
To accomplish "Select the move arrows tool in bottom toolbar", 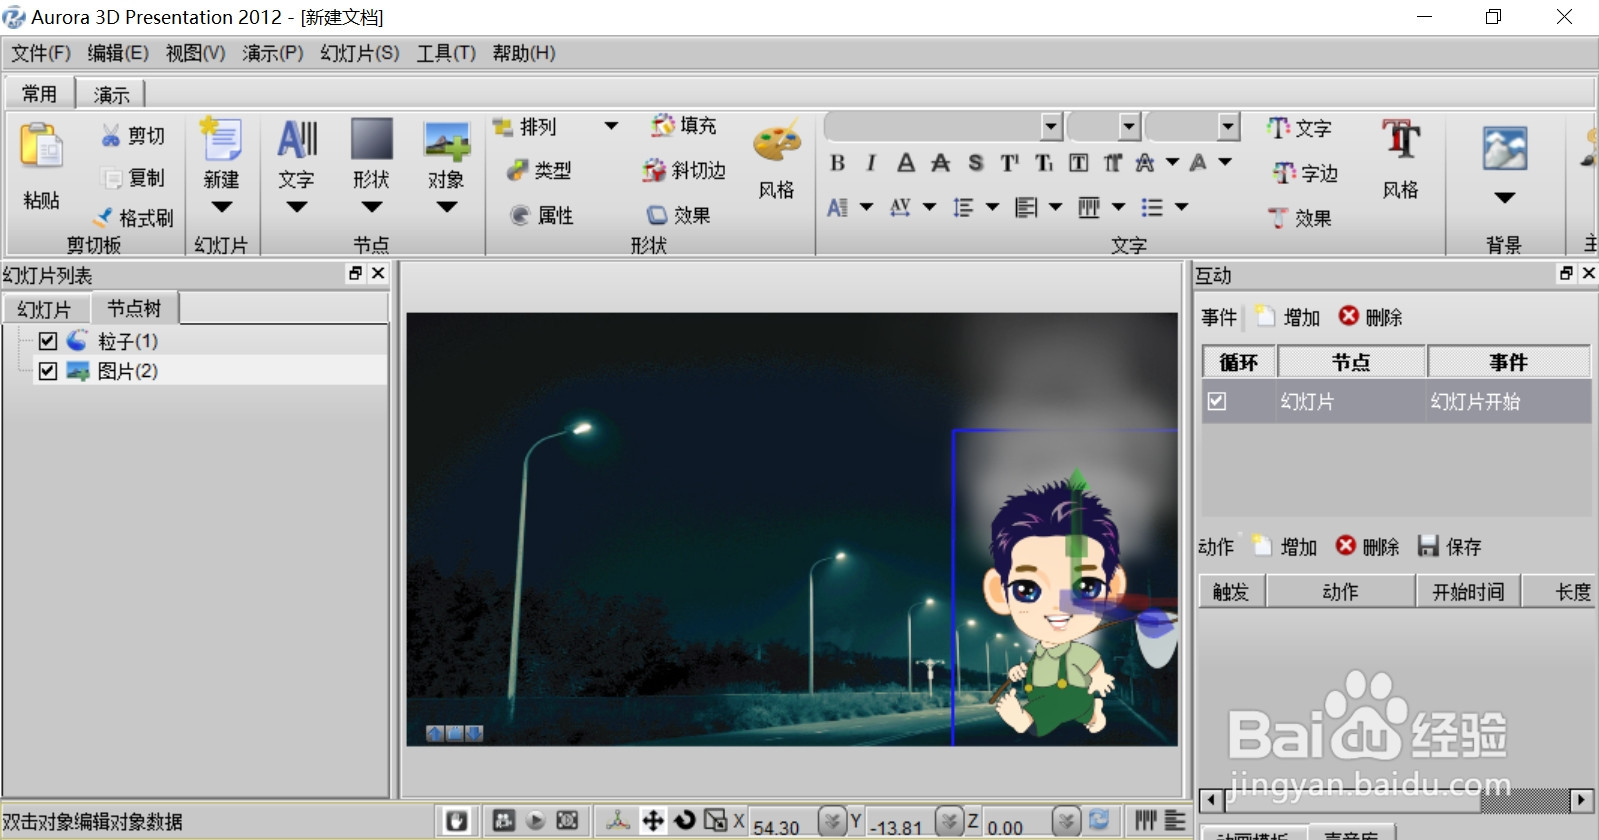I will (652, 821).
